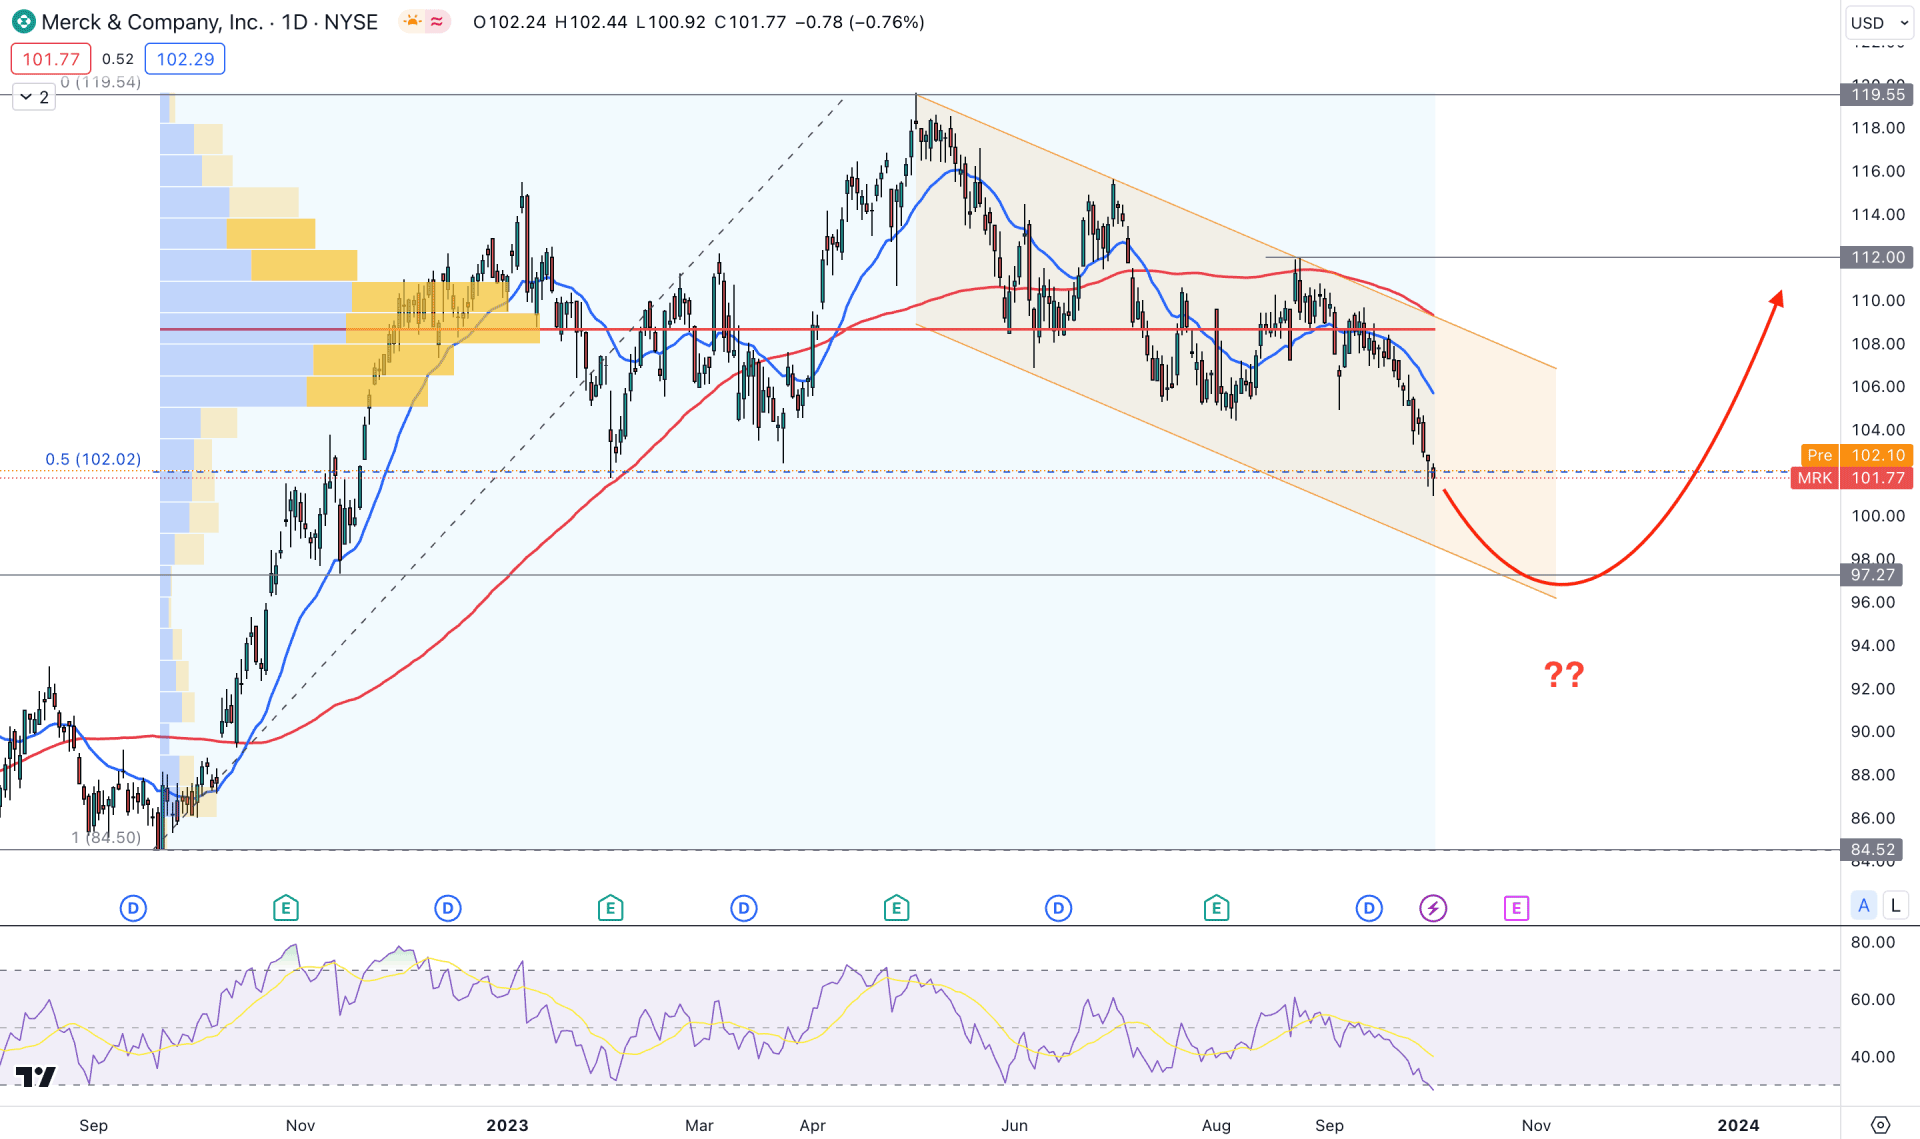Screen dimensions: 1920x1139
Task: Click the 0.5 (102.02) Fibonacci level label
Action: (93, 459)
